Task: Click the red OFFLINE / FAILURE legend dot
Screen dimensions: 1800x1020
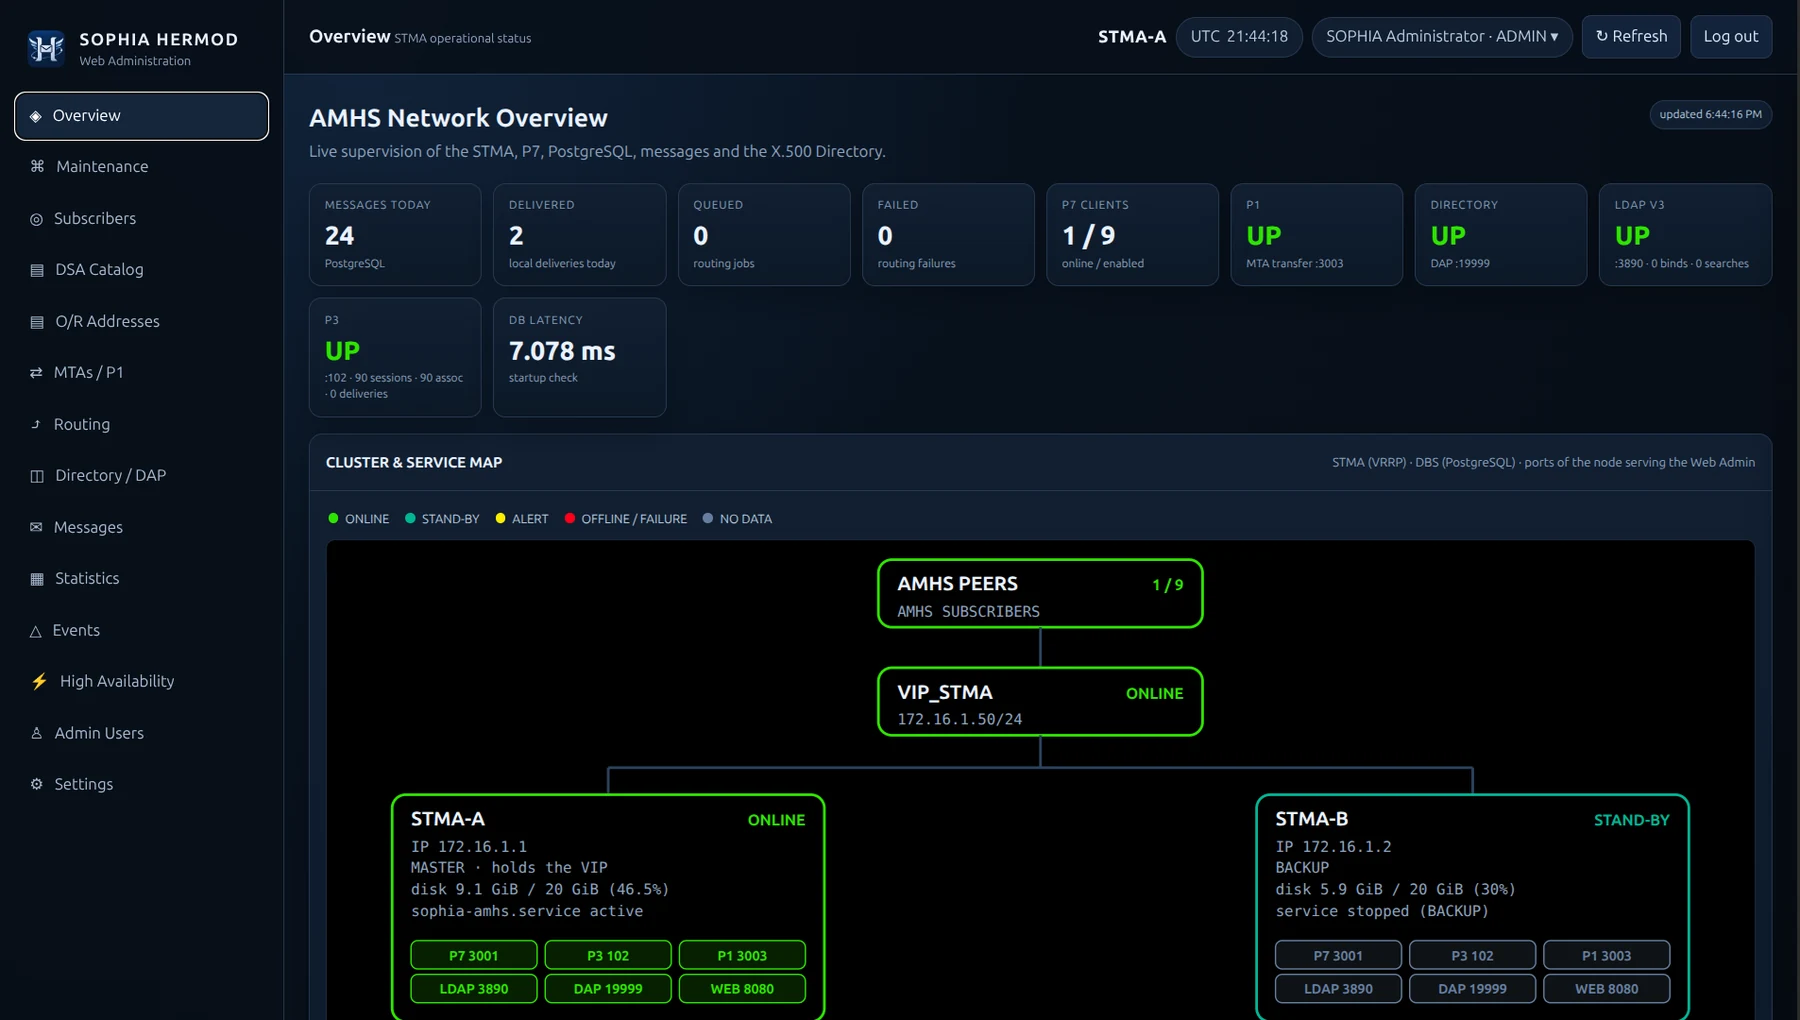Action: click(x=570, y=518)
